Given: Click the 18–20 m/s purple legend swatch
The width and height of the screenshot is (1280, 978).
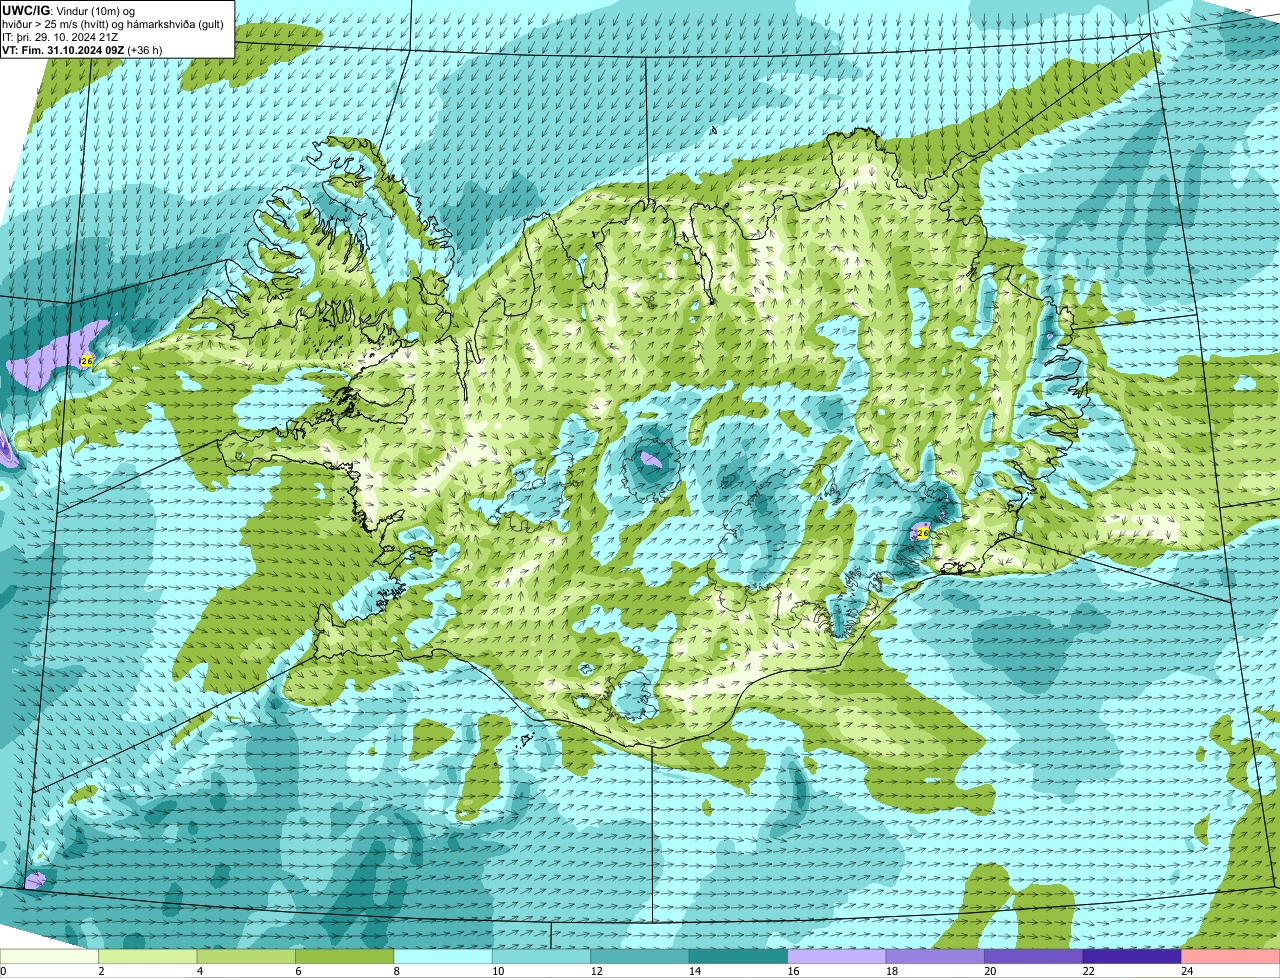Looking at the screenshot, I should click(x=935, y=956).
